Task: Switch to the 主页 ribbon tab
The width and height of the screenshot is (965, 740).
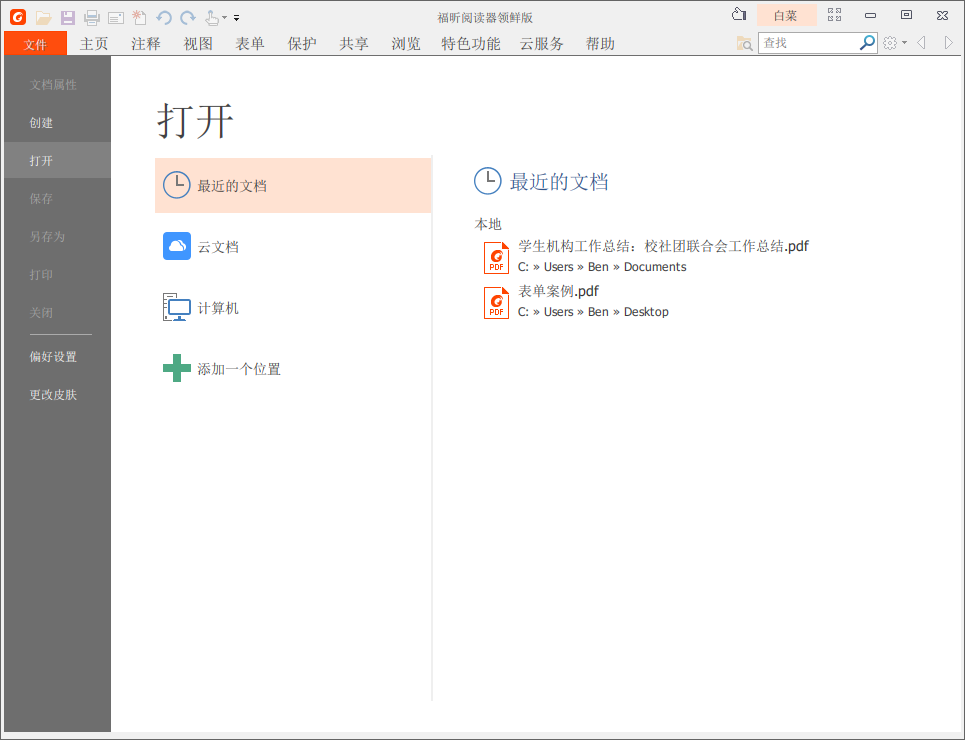Action: [93, 43]
